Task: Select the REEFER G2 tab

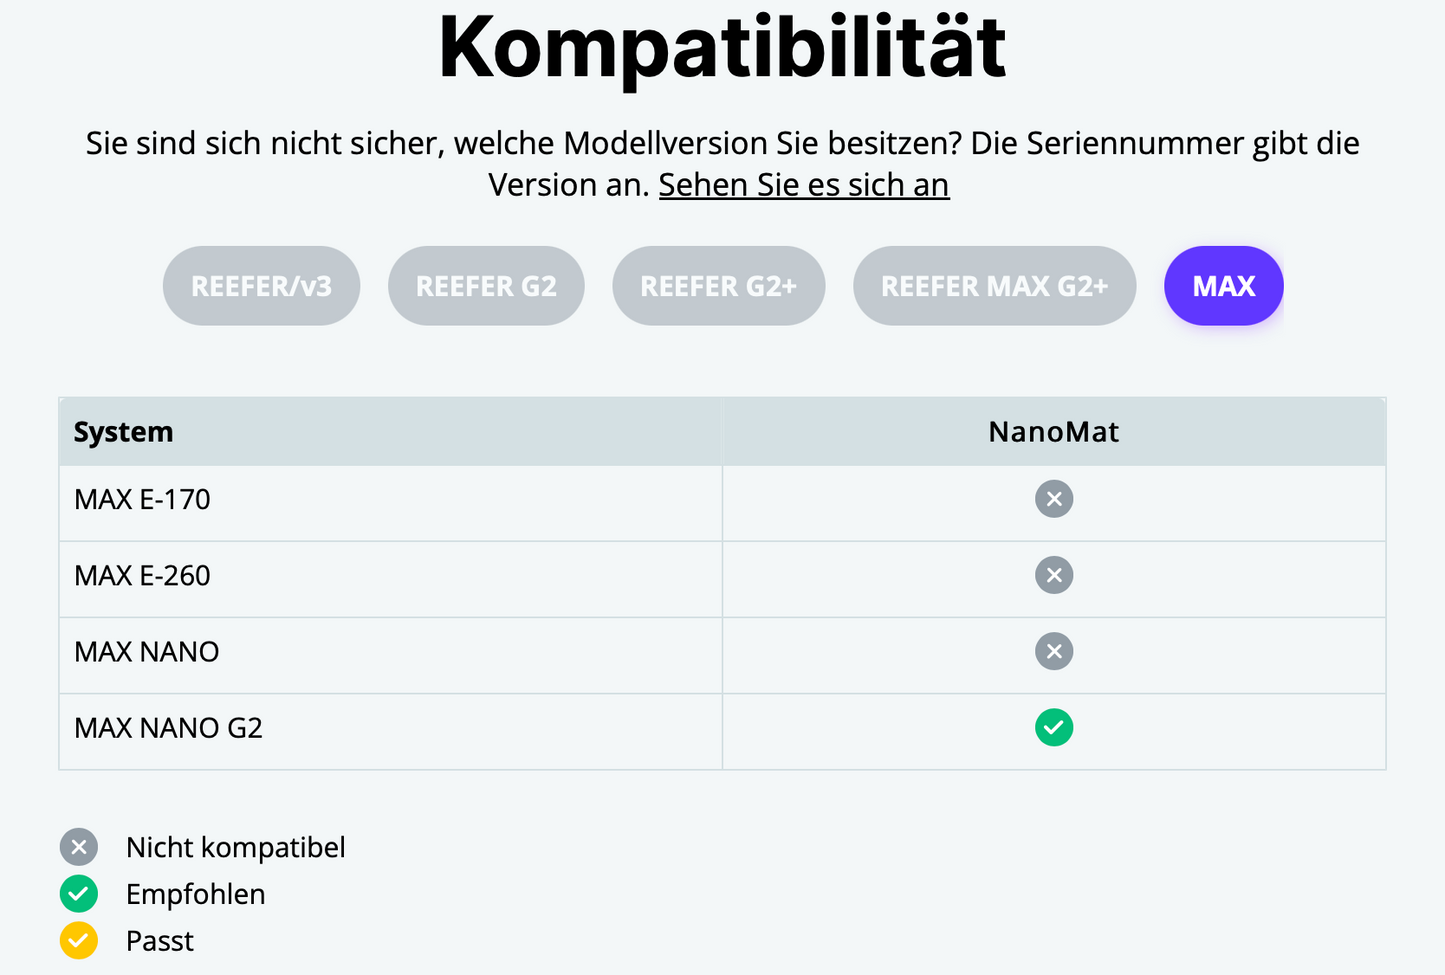Action: [486, 286]
